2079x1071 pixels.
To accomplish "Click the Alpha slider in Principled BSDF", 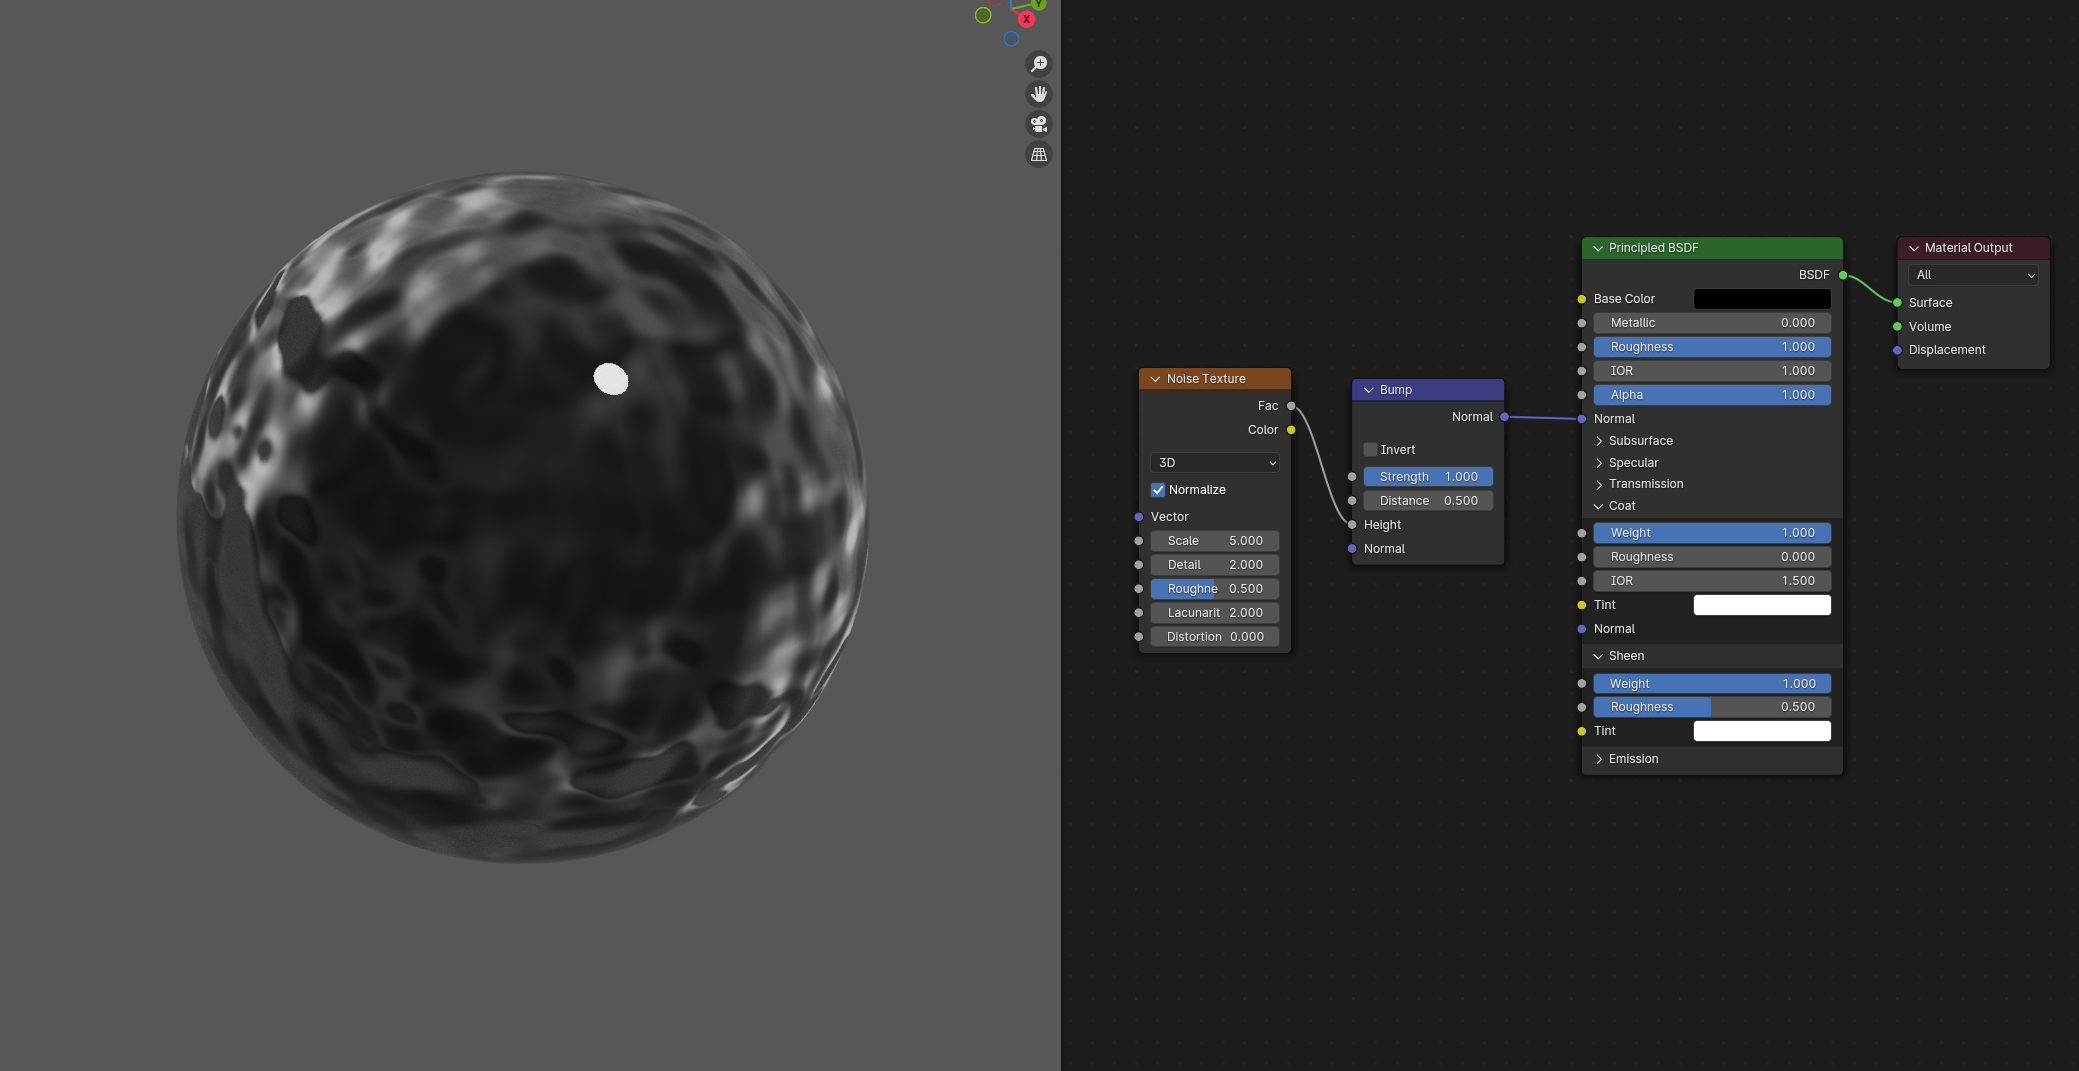I will (x=1712, y=395).
